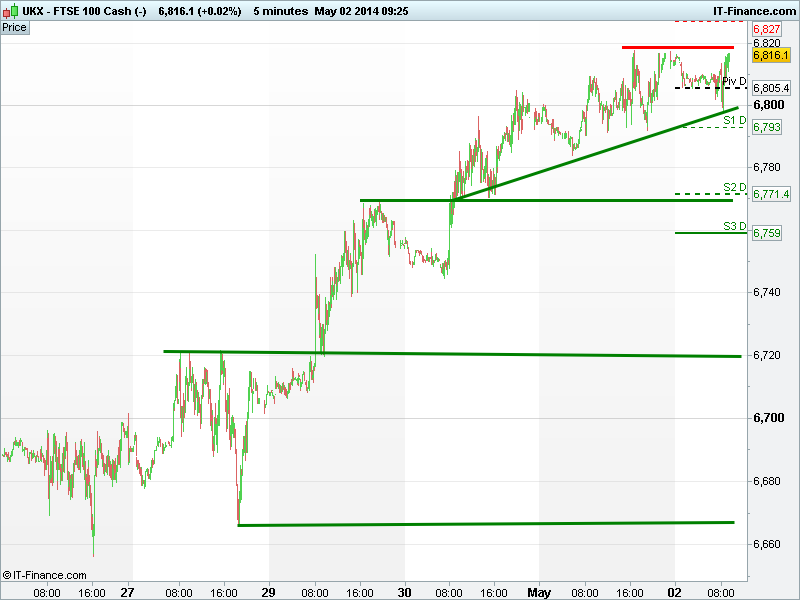Select the rising green diagonal trendline
Viewport: 800px width, 600px height.
pyautogui.click(x=597, y=153)
